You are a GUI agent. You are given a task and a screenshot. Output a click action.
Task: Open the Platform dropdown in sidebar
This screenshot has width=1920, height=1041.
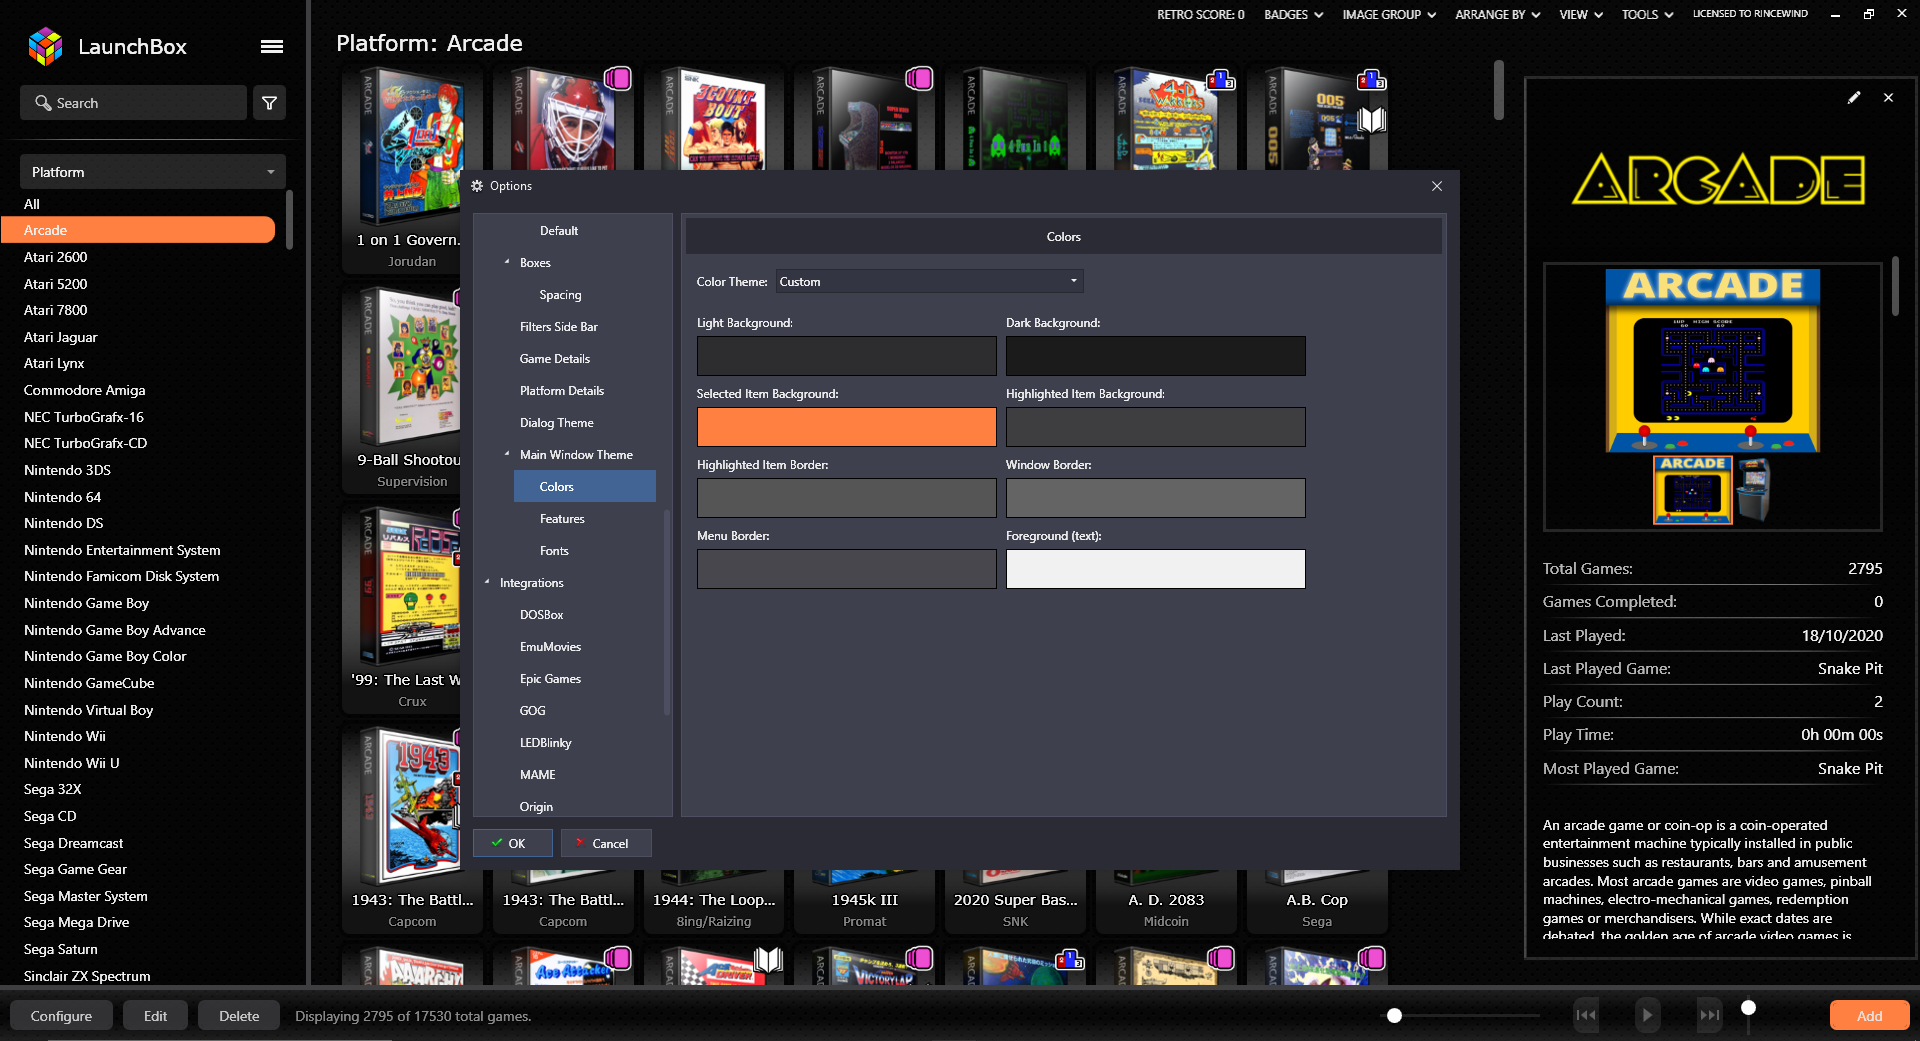coord(153,172)
